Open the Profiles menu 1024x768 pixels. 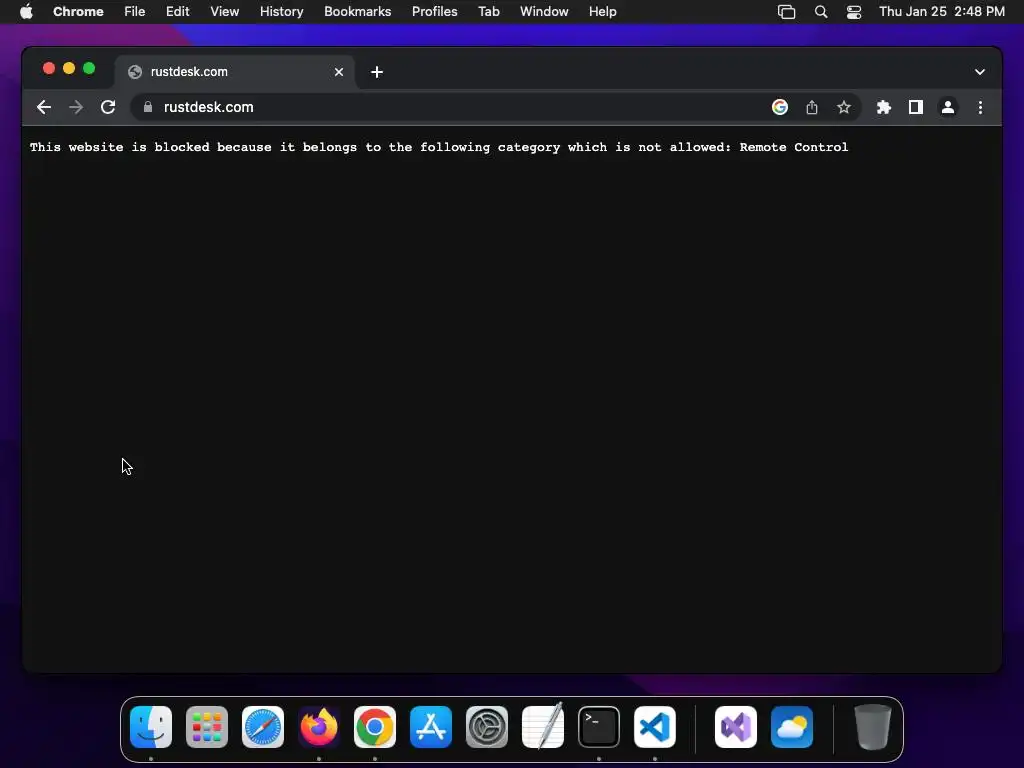pyautogui.click(x=434, y=12)
